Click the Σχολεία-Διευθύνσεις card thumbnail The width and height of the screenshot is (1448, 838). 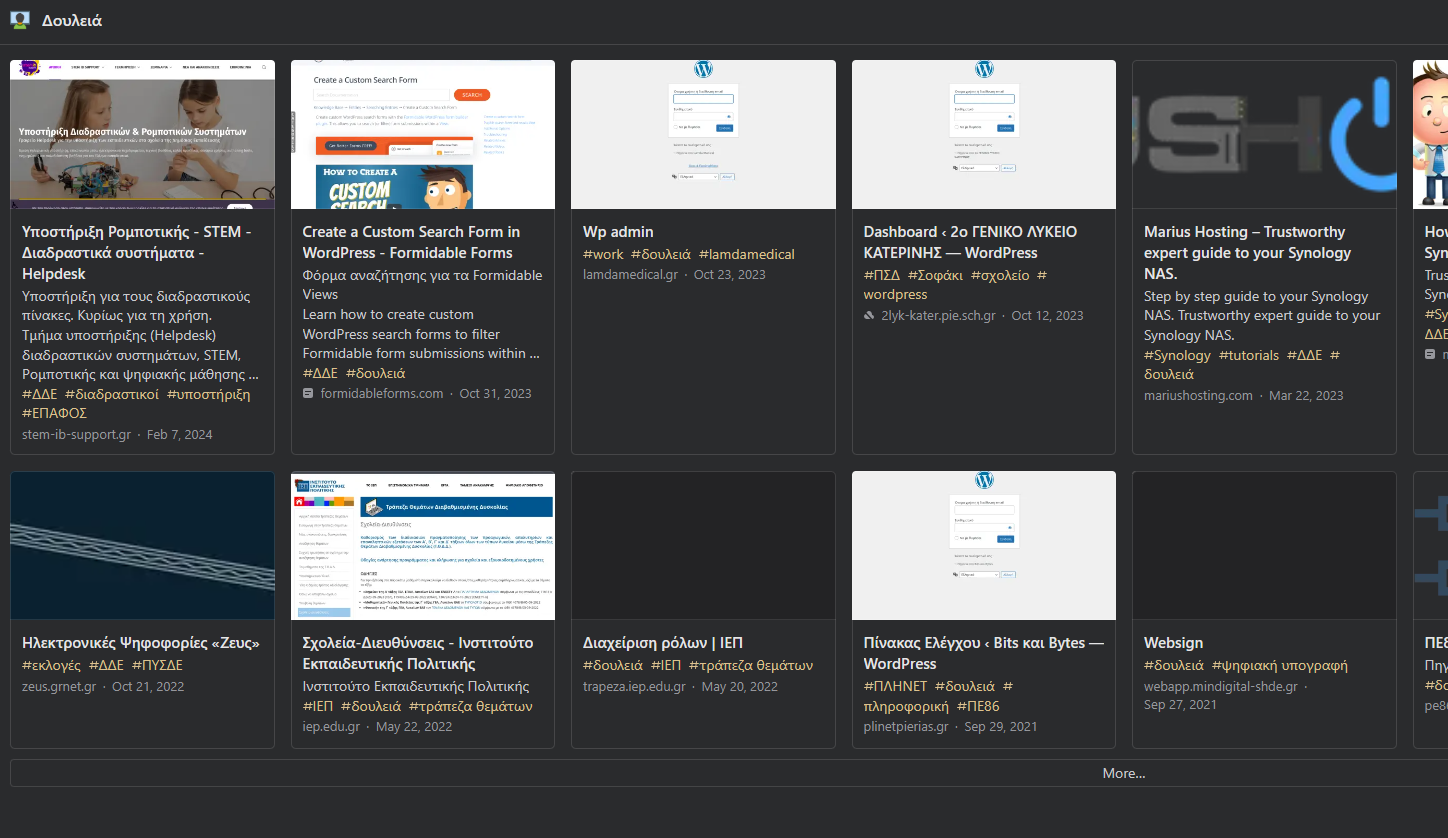tap(423, 546)
